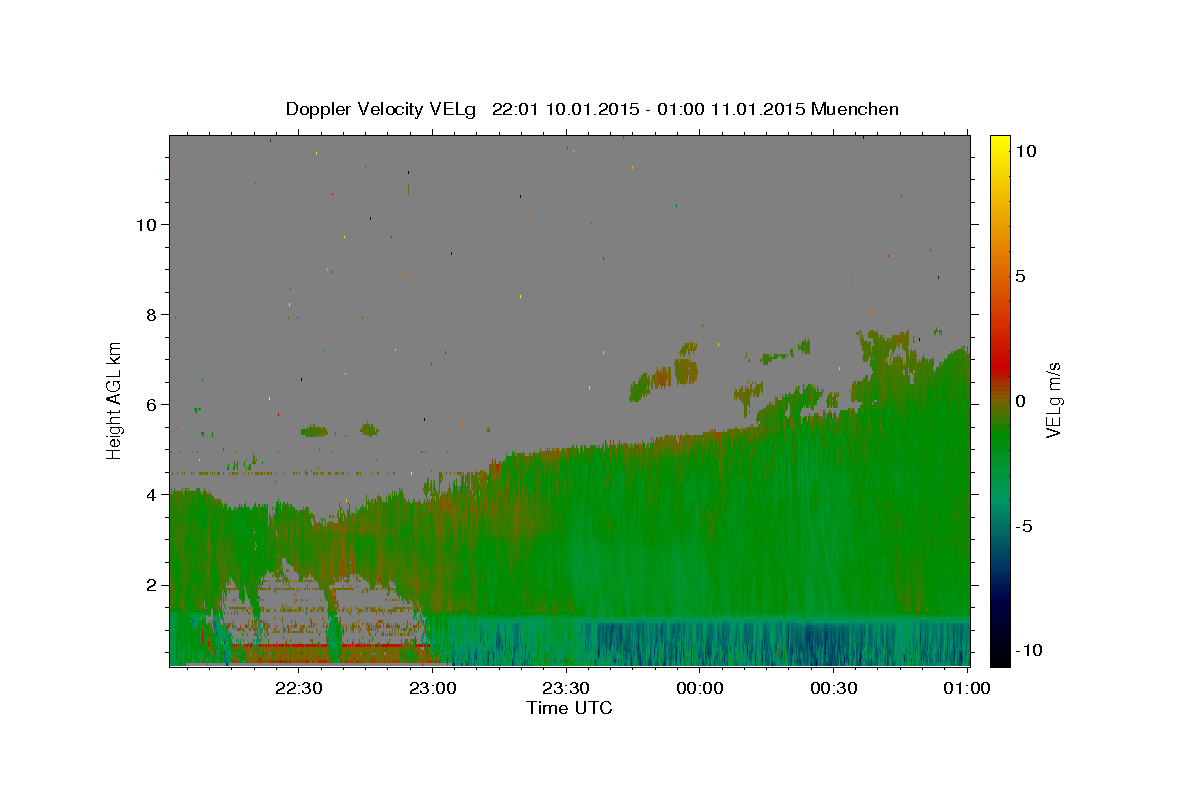This screenshot has height=800, width=1200.
Task: Click the 'VELg m/s' colorbar label
Action: pos(1053,400)
